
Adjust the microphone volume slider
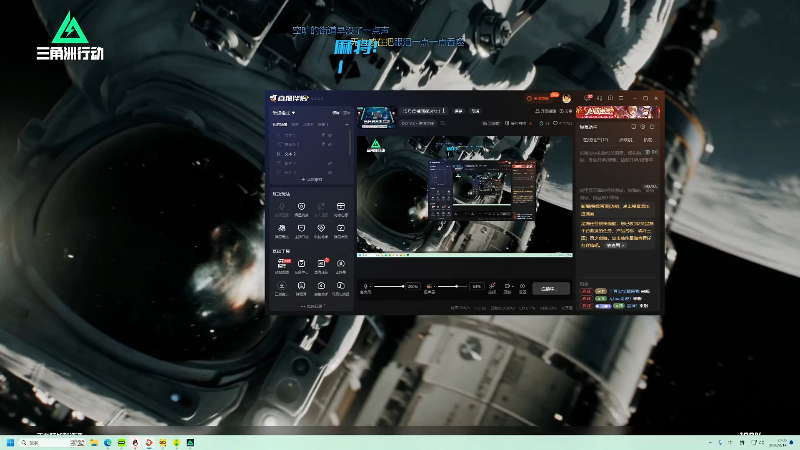(389, 286)
